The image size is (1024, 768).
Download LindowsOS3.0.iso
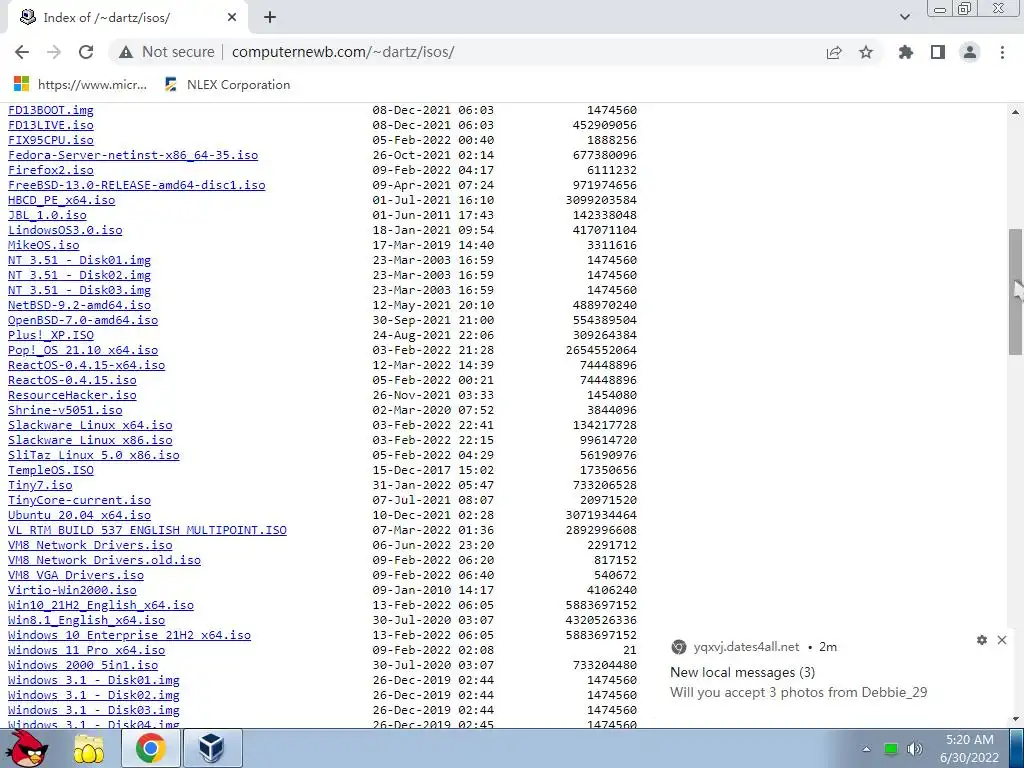tap(65, 230)
